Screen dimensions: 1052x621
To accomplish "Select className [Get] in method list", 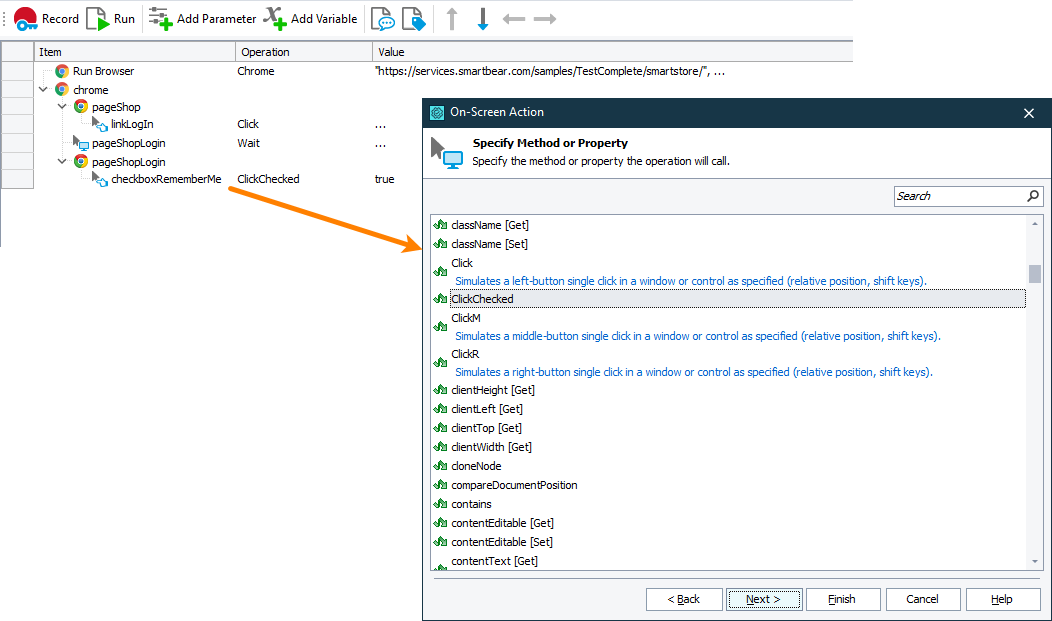I will click(490, 225).
